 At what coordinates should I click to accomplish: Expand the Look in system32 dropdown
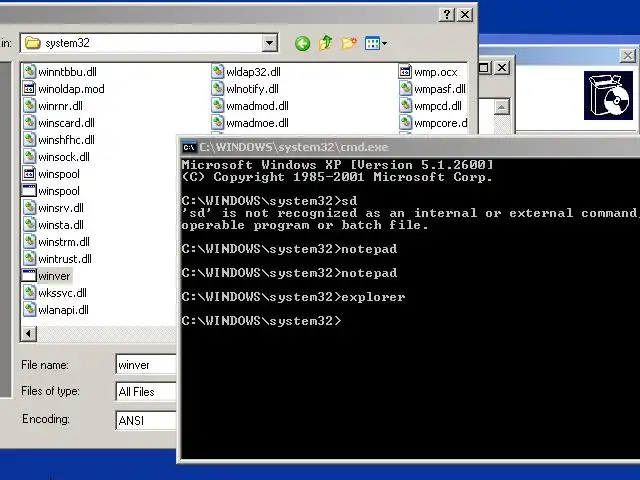pos(269,43)
